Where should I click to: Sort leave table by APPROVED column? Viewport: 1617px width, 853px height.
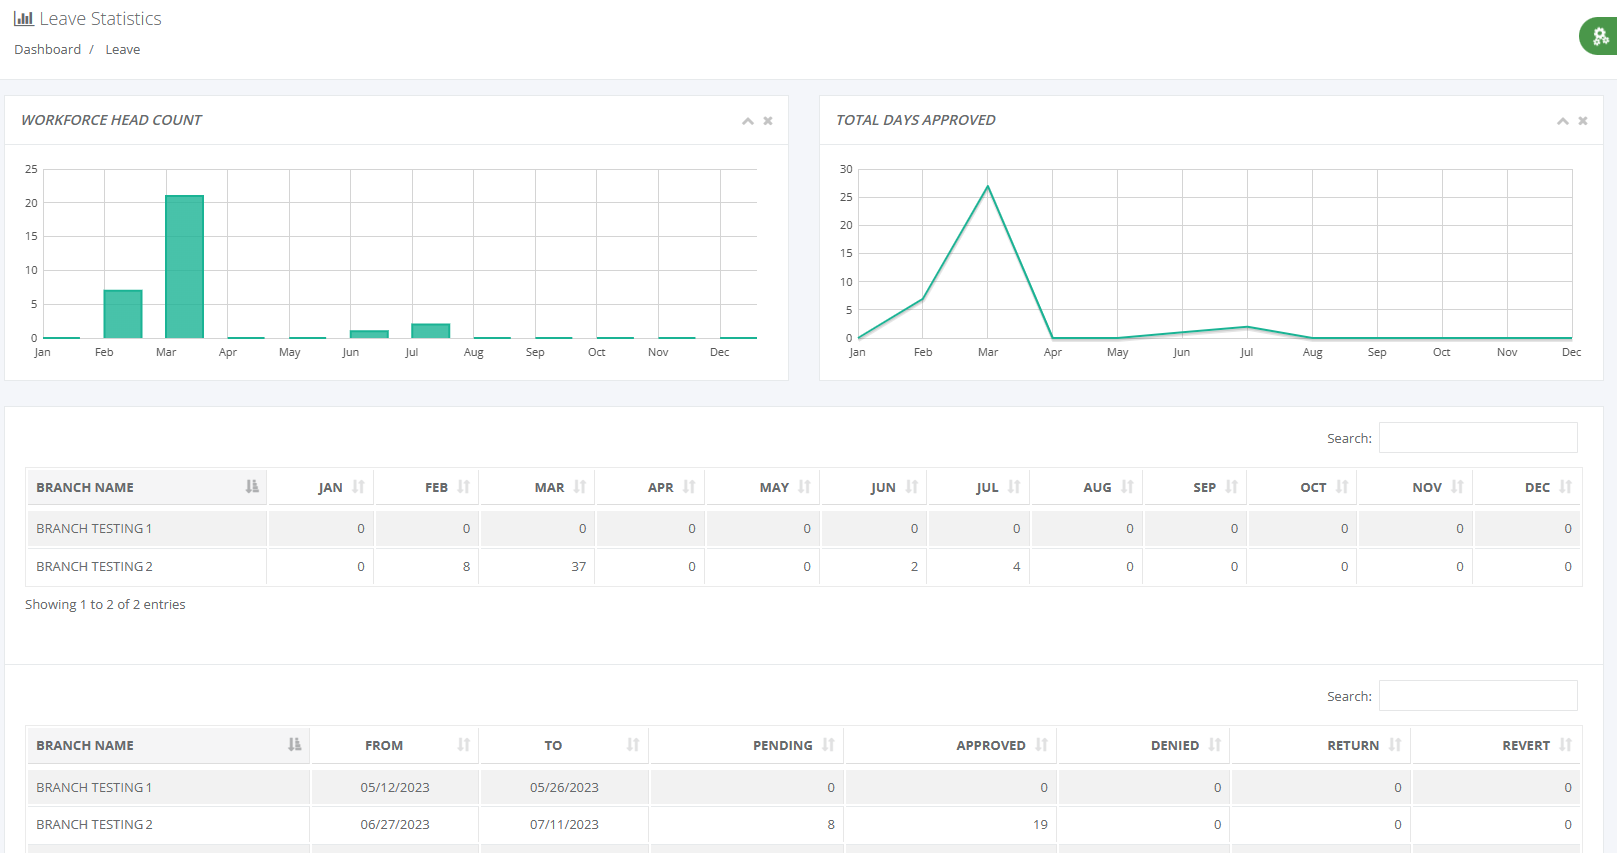[990, 745]
